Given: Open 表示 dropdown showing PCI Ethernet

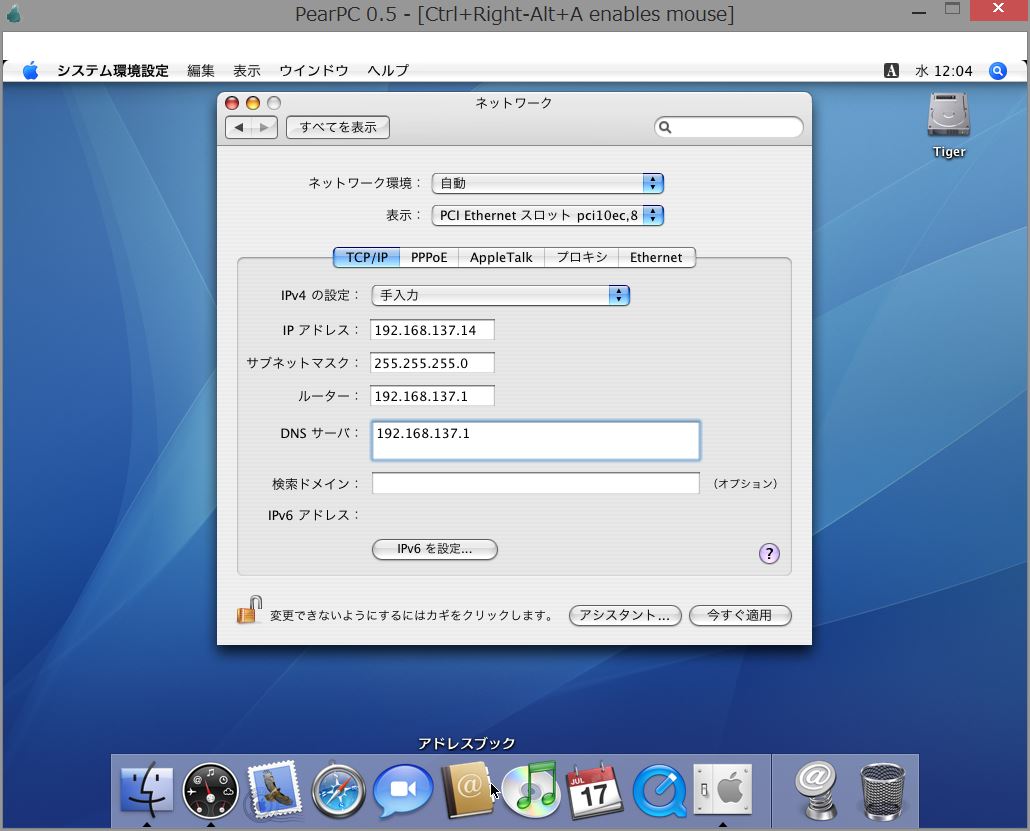Looking at the screenshot, I should 547,215.
